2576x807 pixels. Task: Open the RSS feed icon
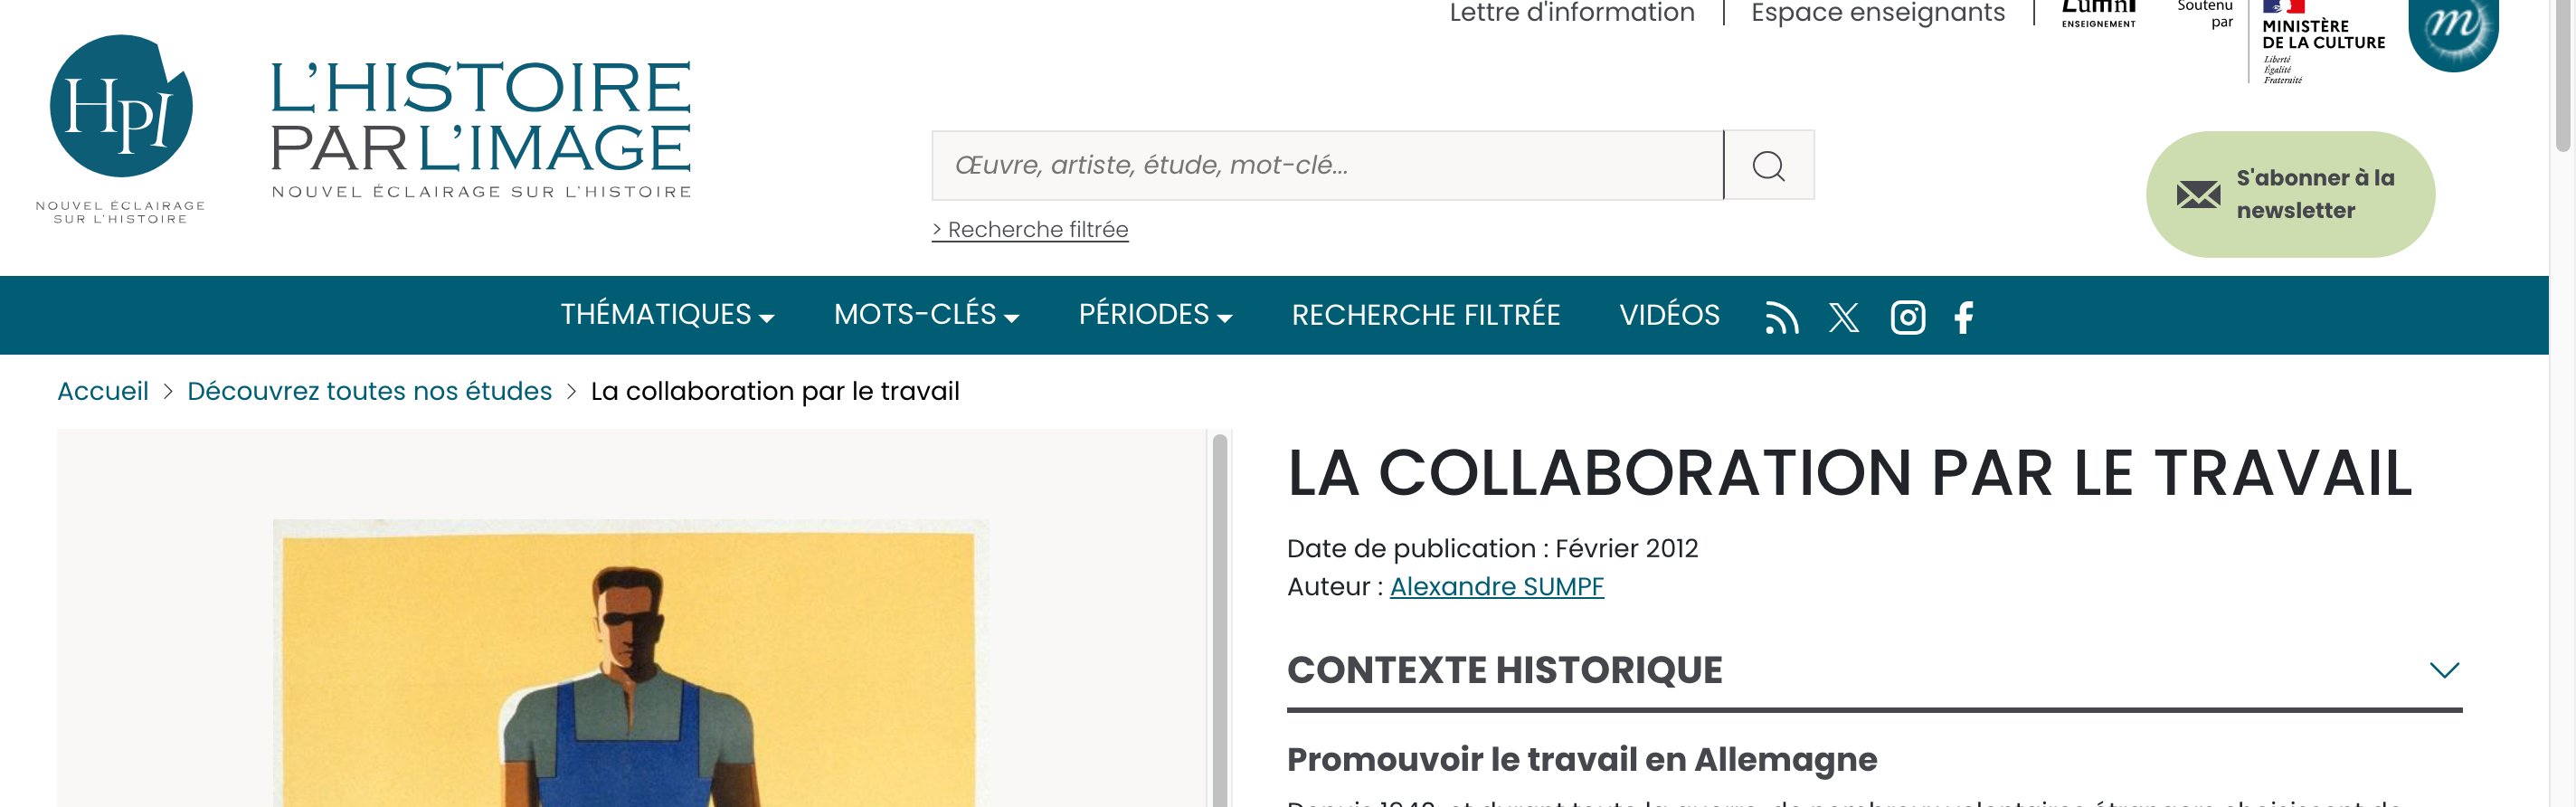(1781, 317)
